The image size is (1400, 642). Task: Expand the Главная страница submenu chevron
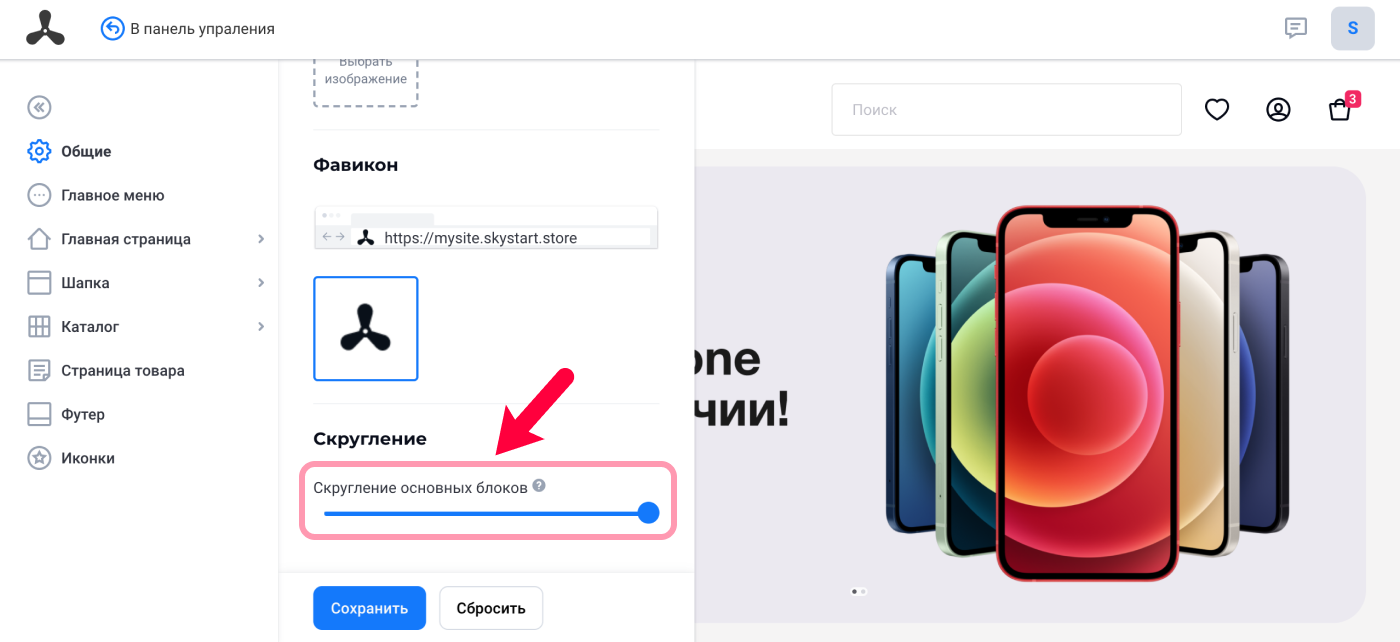pyautogui.click(x=261, y=239)
